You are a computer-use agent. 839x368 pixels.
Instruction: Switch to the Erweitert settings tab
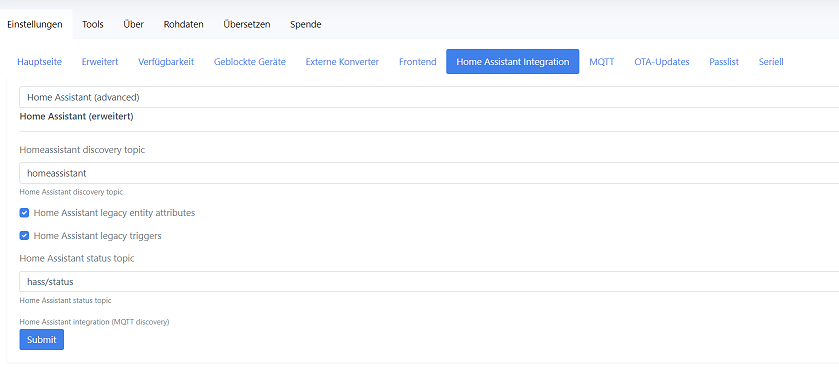(x=100, y=62)
